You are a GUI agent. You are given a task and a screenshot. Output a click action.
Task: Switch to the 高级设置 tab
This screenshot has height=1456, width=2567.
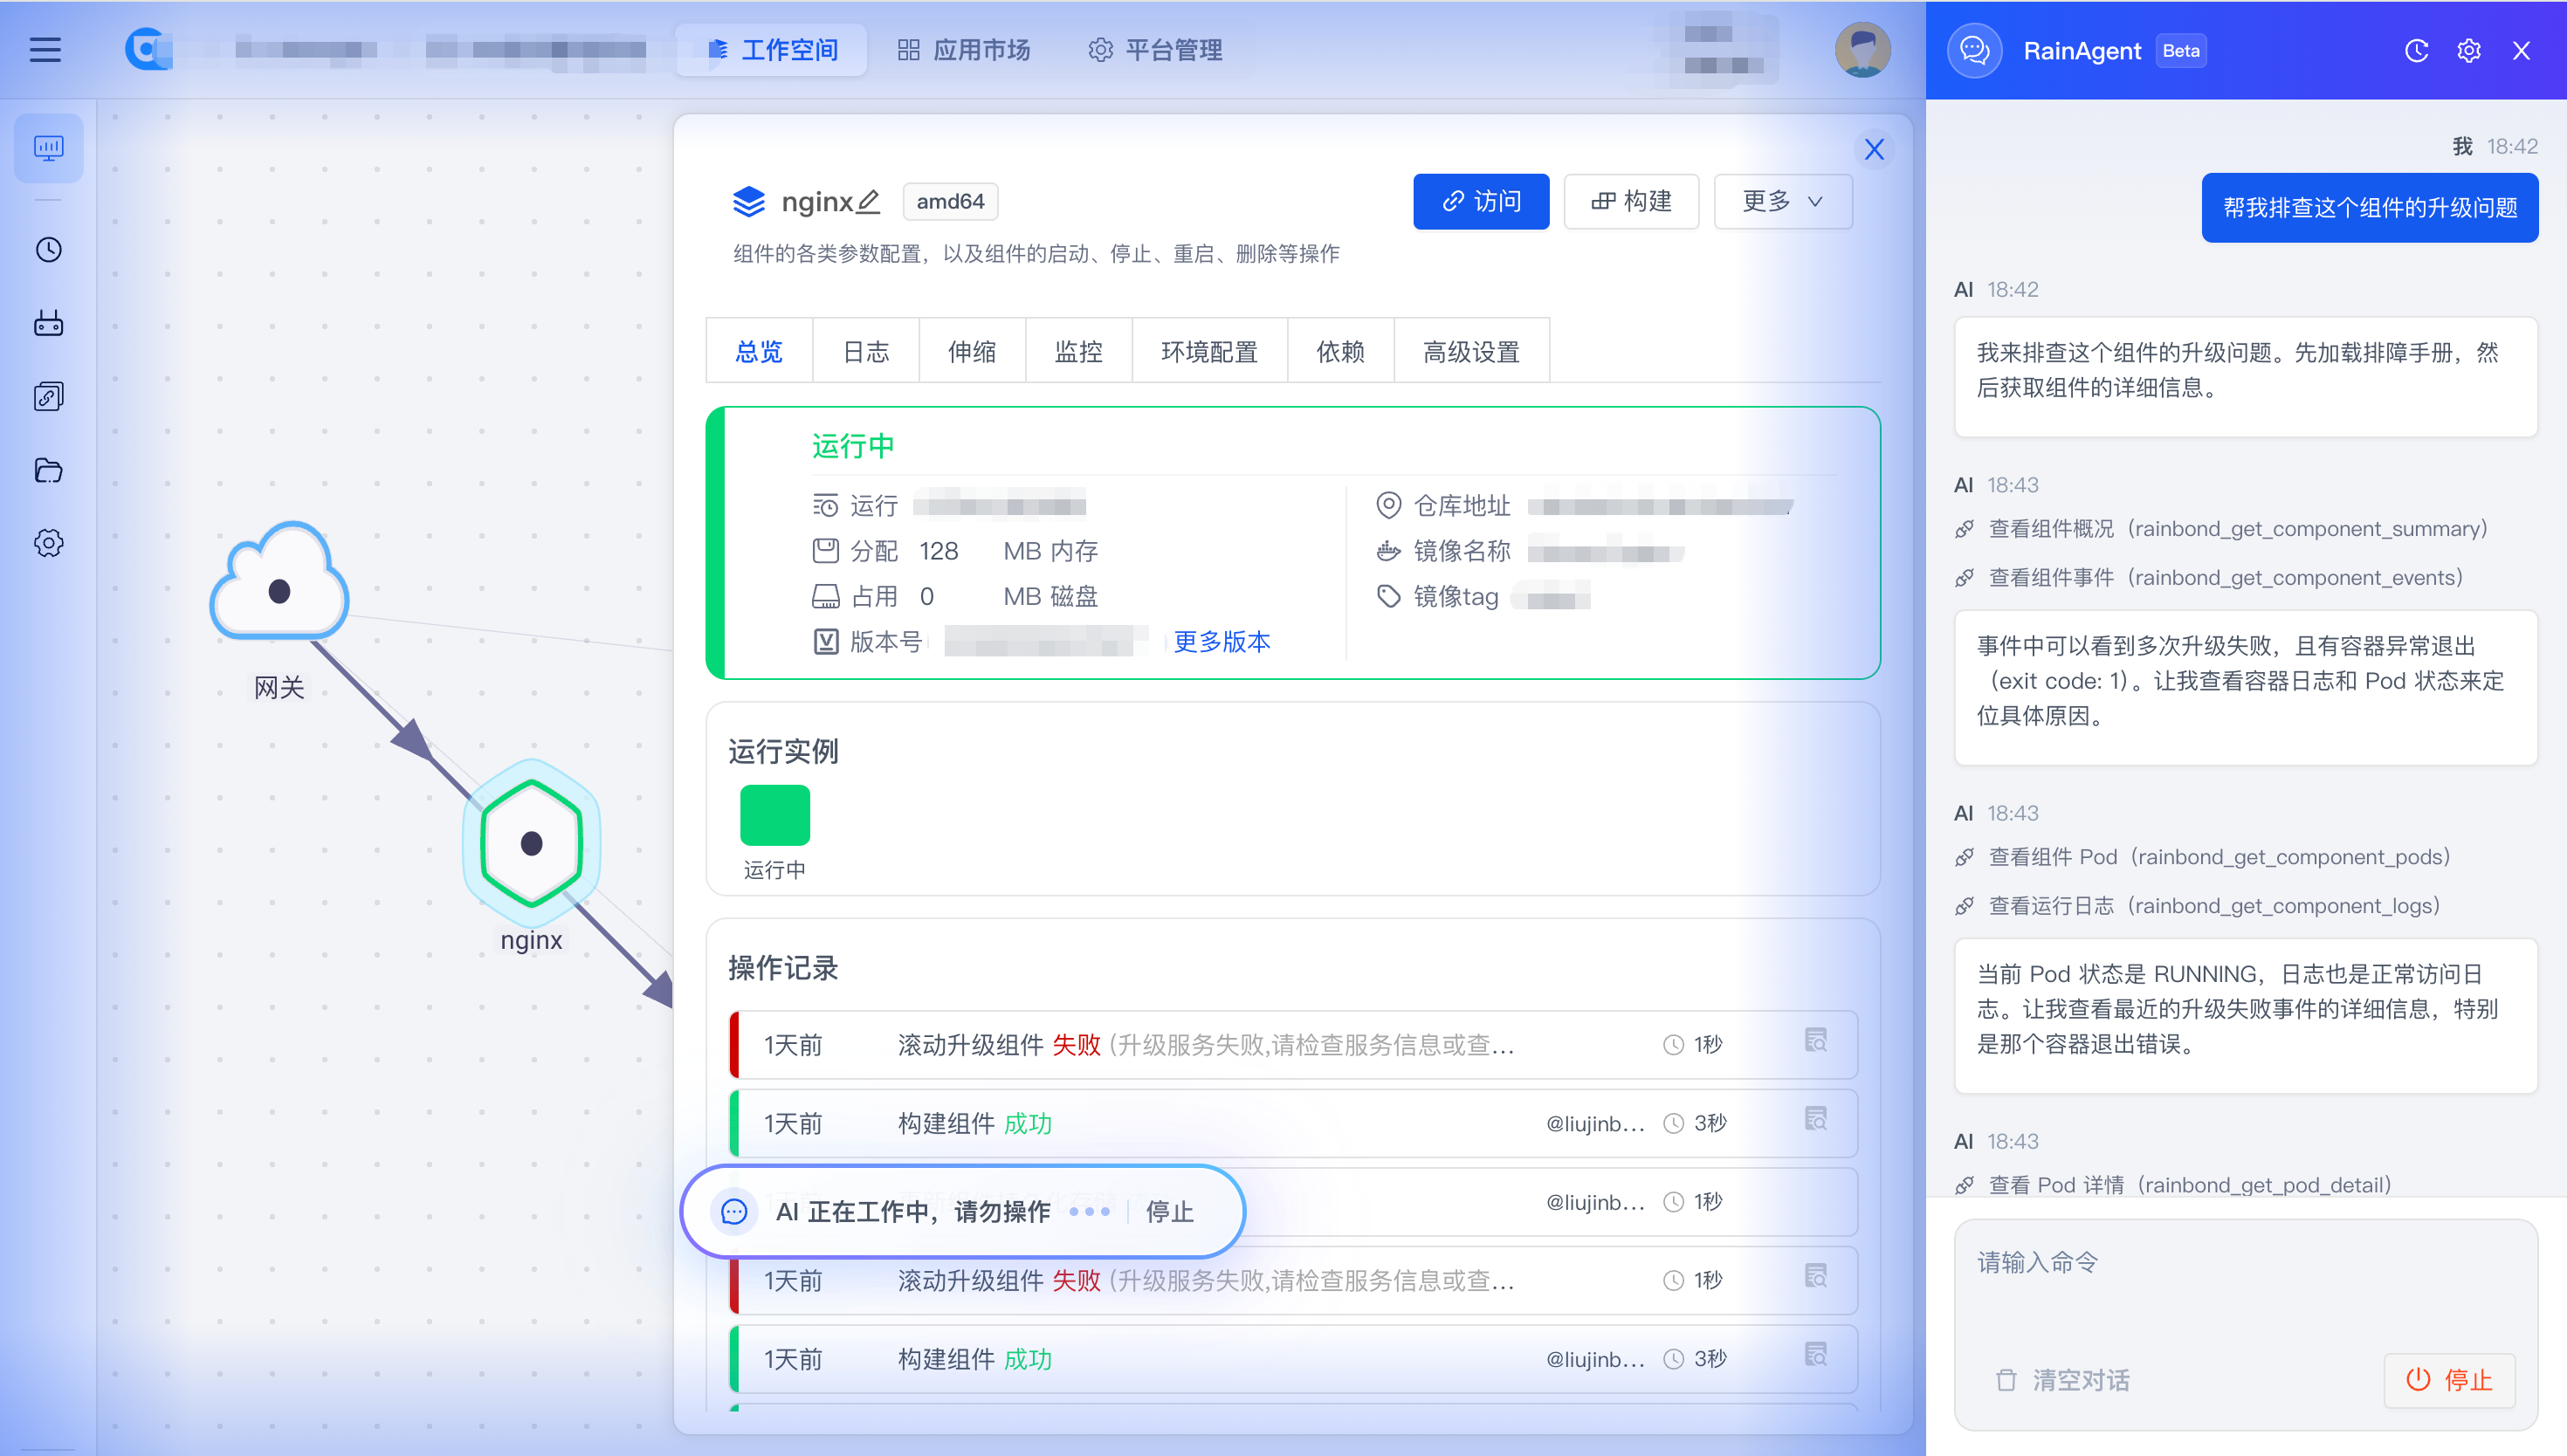[x=1471, y=351]
